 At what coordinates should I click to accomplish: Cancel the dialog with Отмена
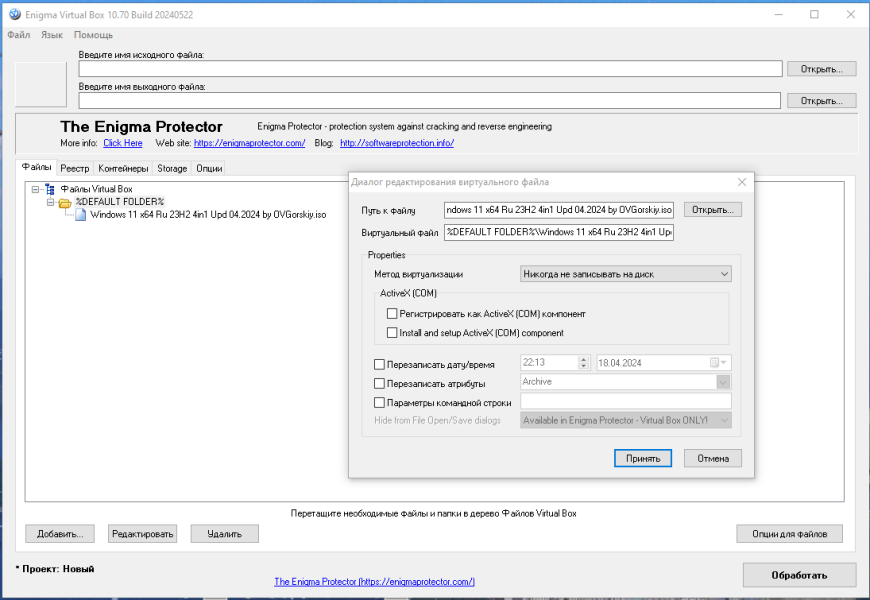[x=712, y=458]
